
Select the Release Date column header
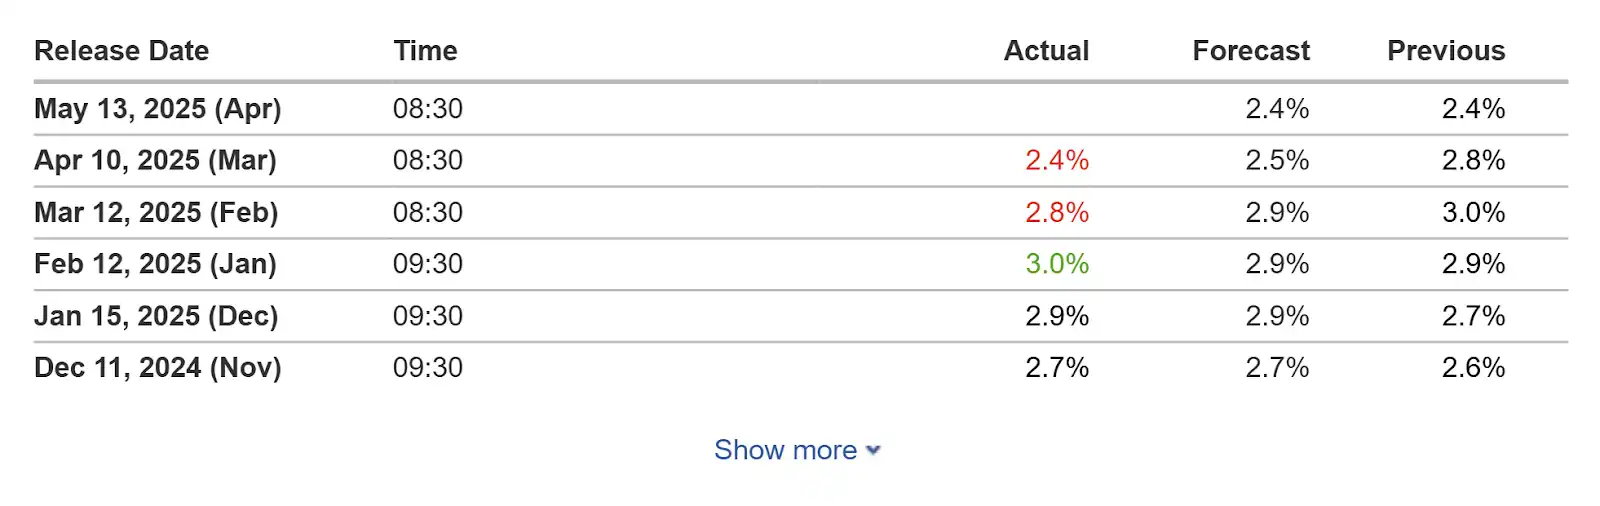(x=121, y=51)
